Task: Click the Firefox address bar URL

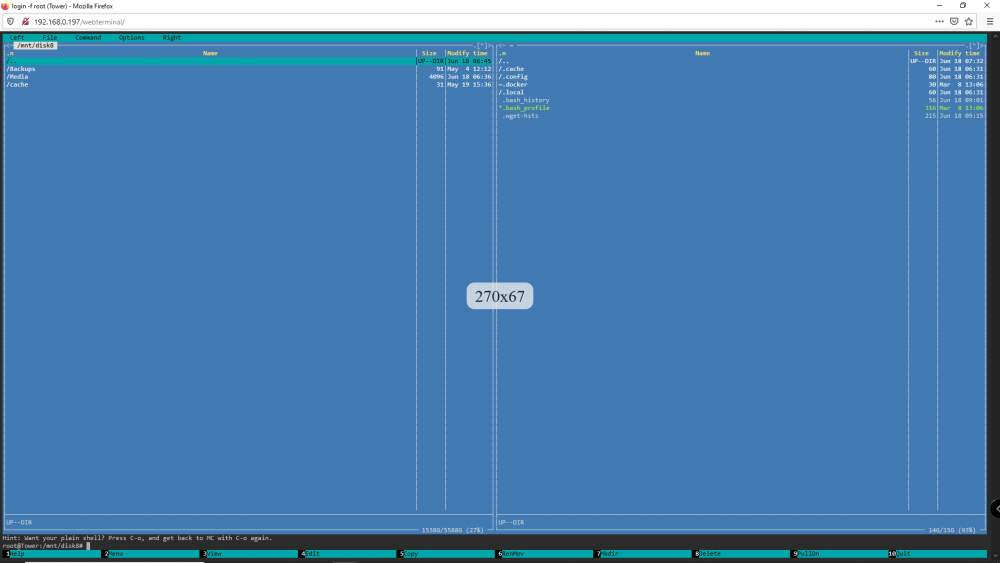Action: (79, 22)
